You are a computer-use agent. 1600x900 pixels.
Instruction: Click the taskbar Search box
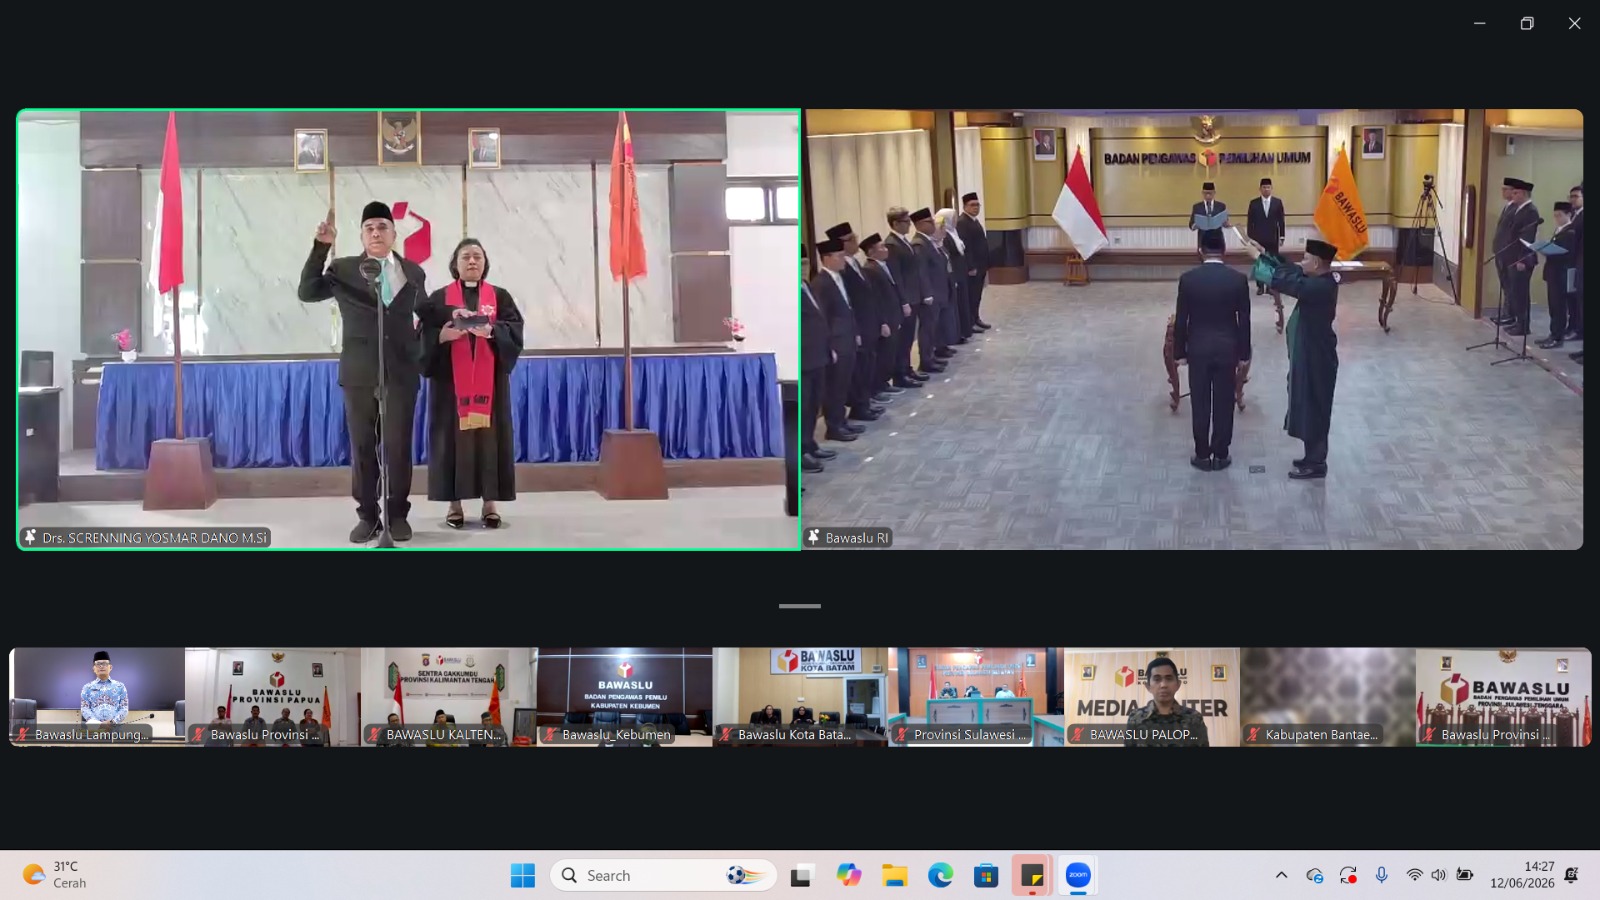pyautogui.click(x=663, y=876)
